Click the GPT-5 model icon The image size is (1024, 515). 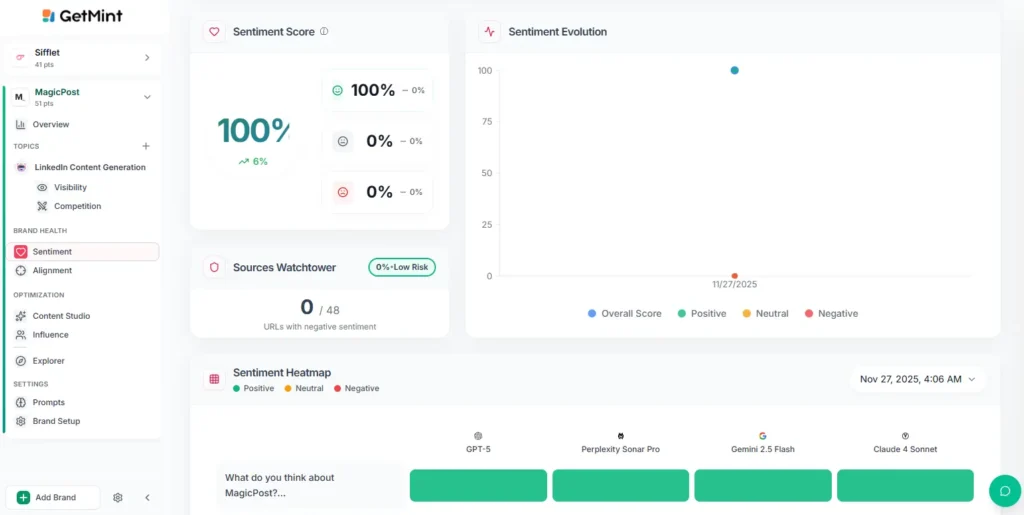[478, 436]
